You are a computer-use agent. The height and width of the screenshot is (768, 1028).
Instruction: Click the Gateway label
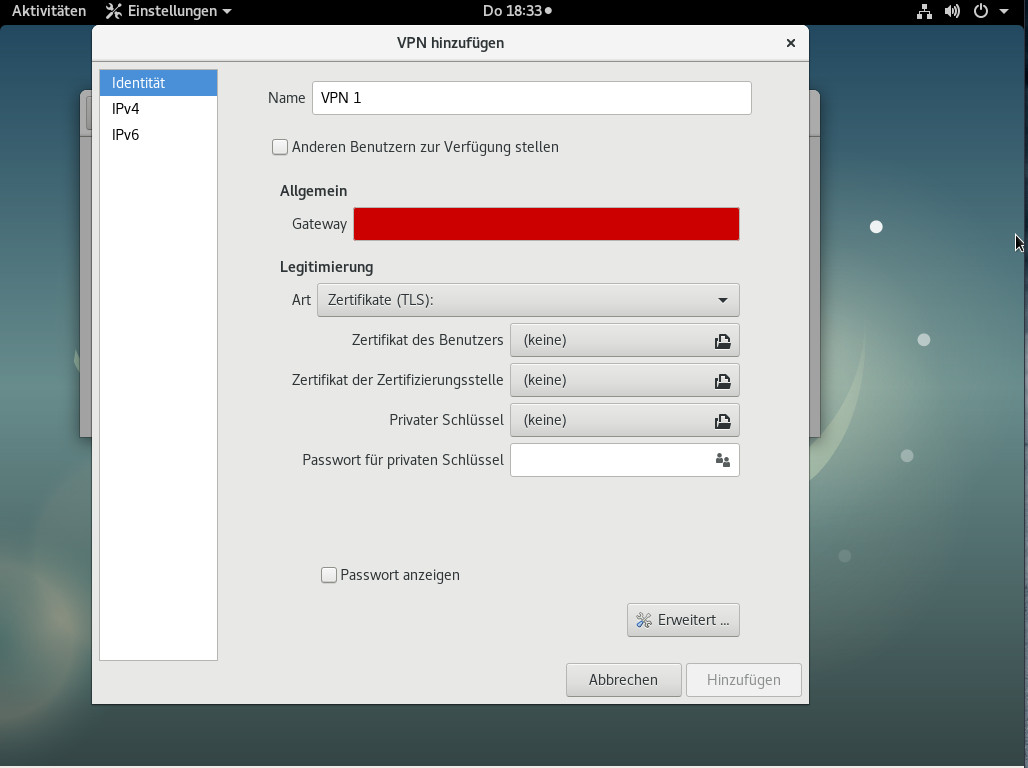coord(319,224)
